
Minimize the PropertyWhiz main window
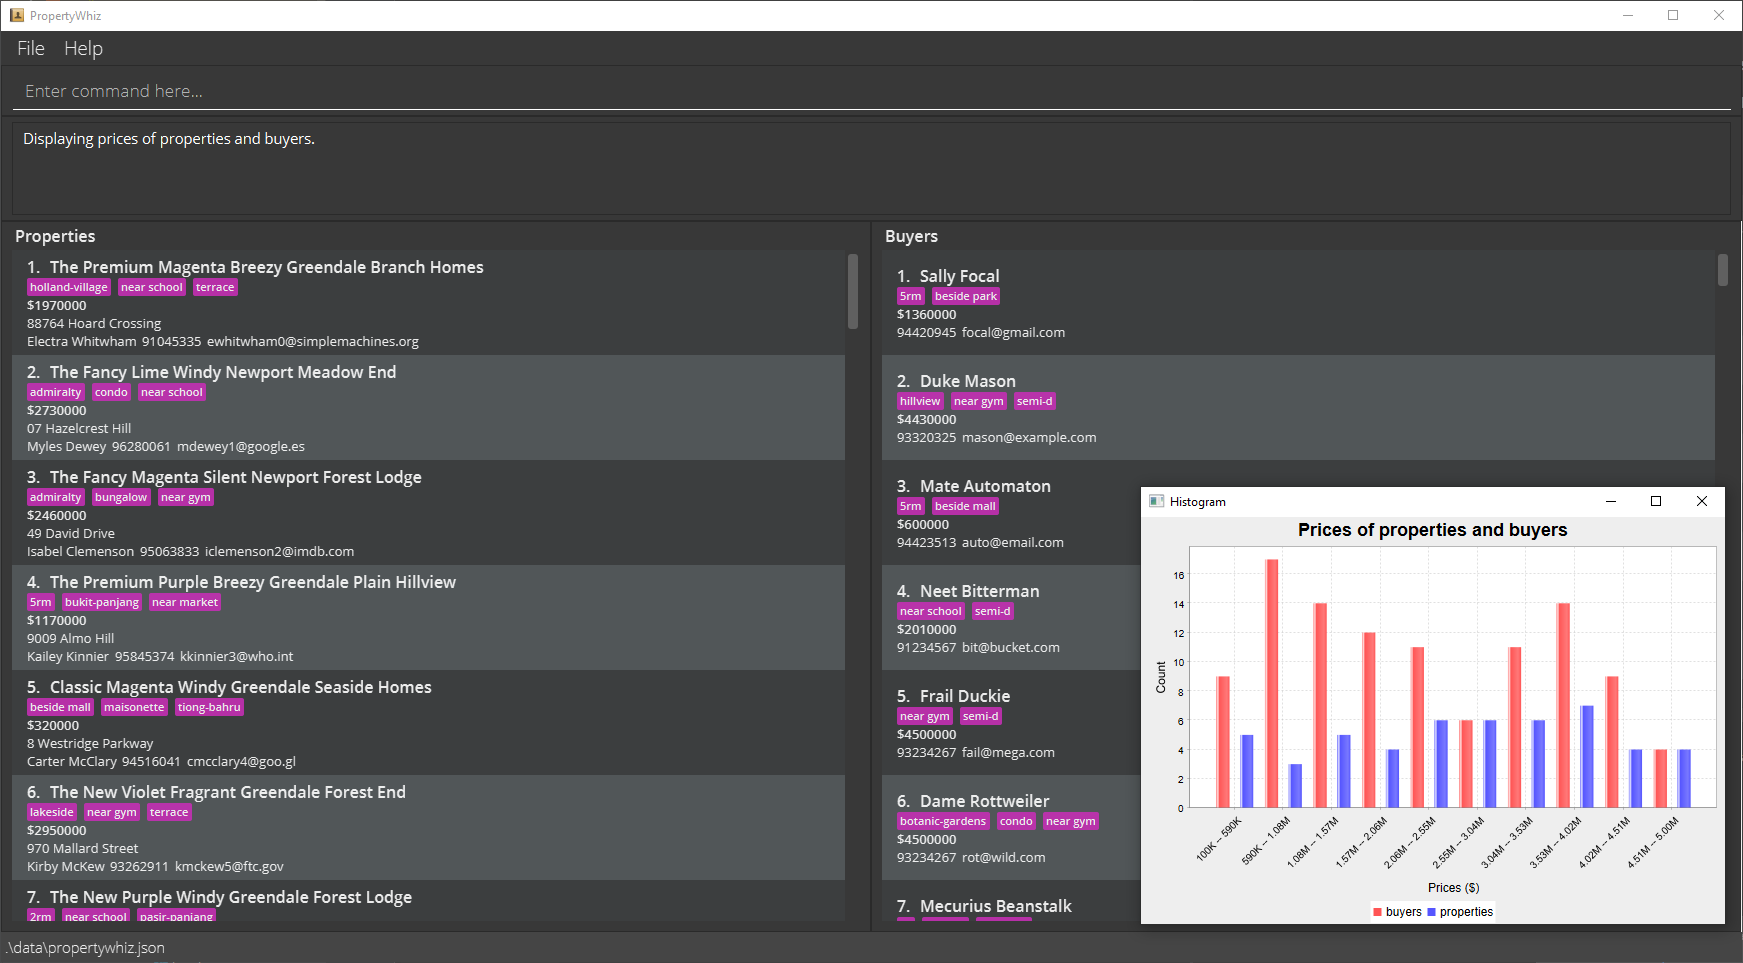tap(1628, 15)
